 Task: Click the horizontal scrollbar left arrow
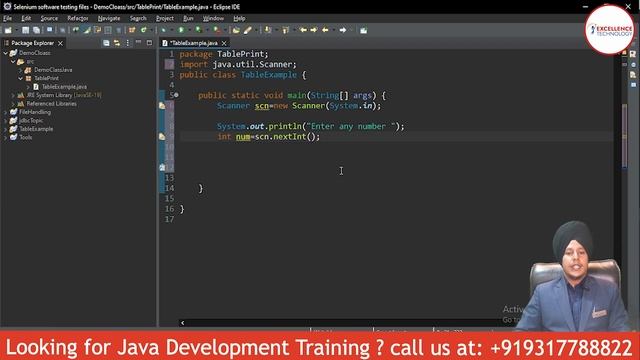(182, 323)
